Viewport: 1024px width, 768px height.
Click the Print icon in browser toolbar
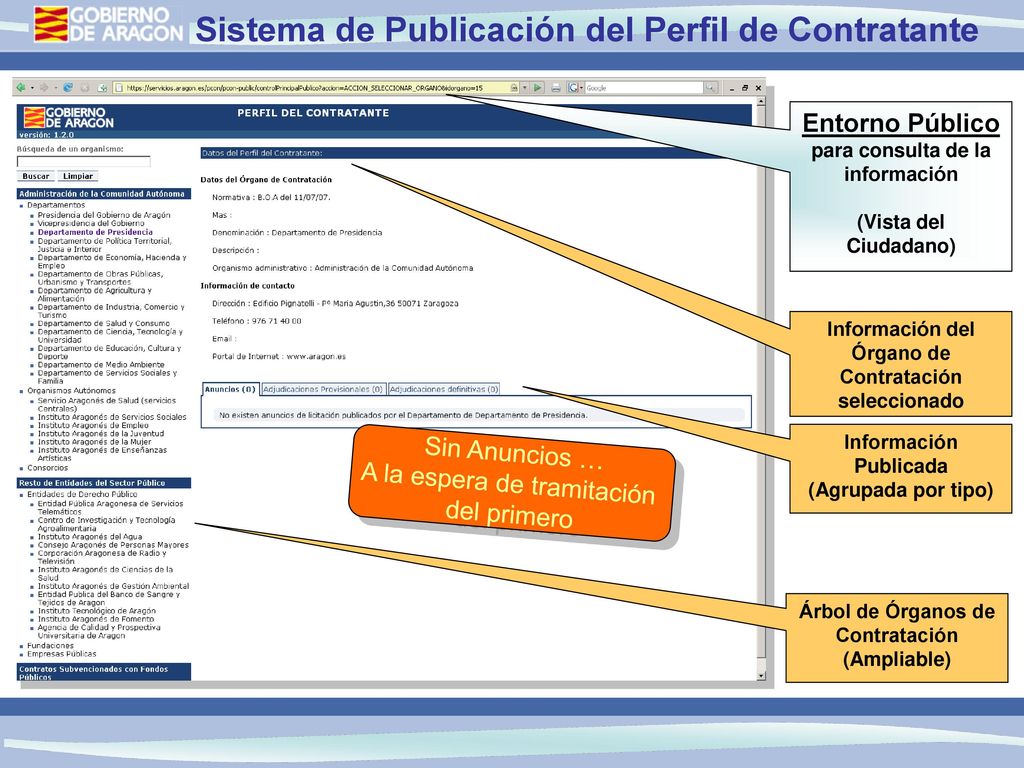click(556, 88)
